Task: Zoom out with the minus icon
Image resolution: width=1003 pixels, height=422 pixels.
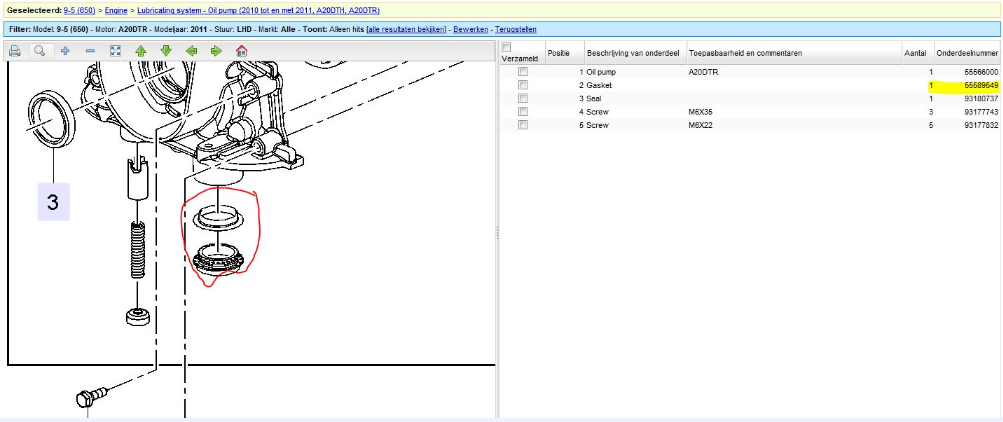Action: (x=90, y=50)
